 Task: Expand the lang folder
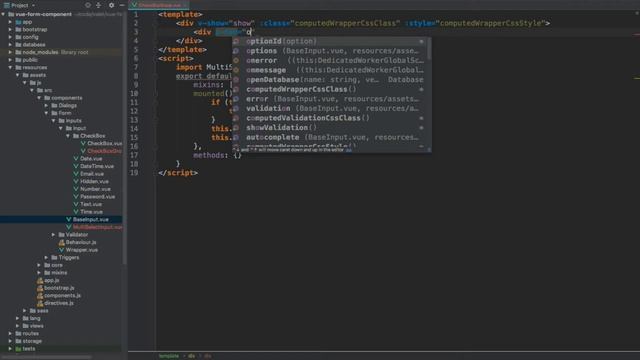18,318
